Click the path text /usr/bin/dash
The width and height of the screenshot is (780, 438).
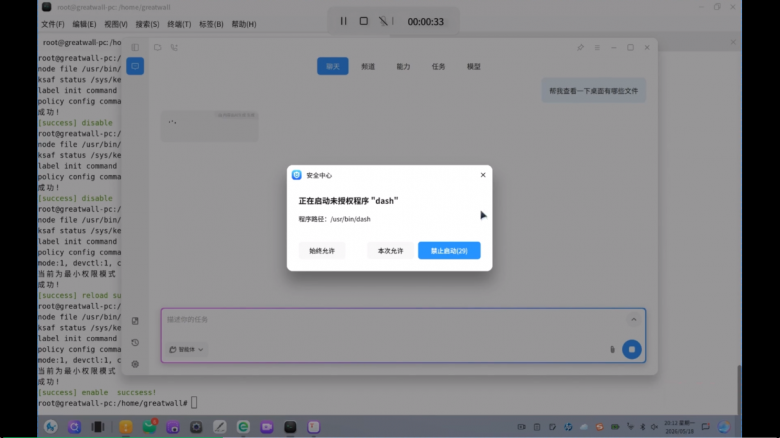(350, 219)
